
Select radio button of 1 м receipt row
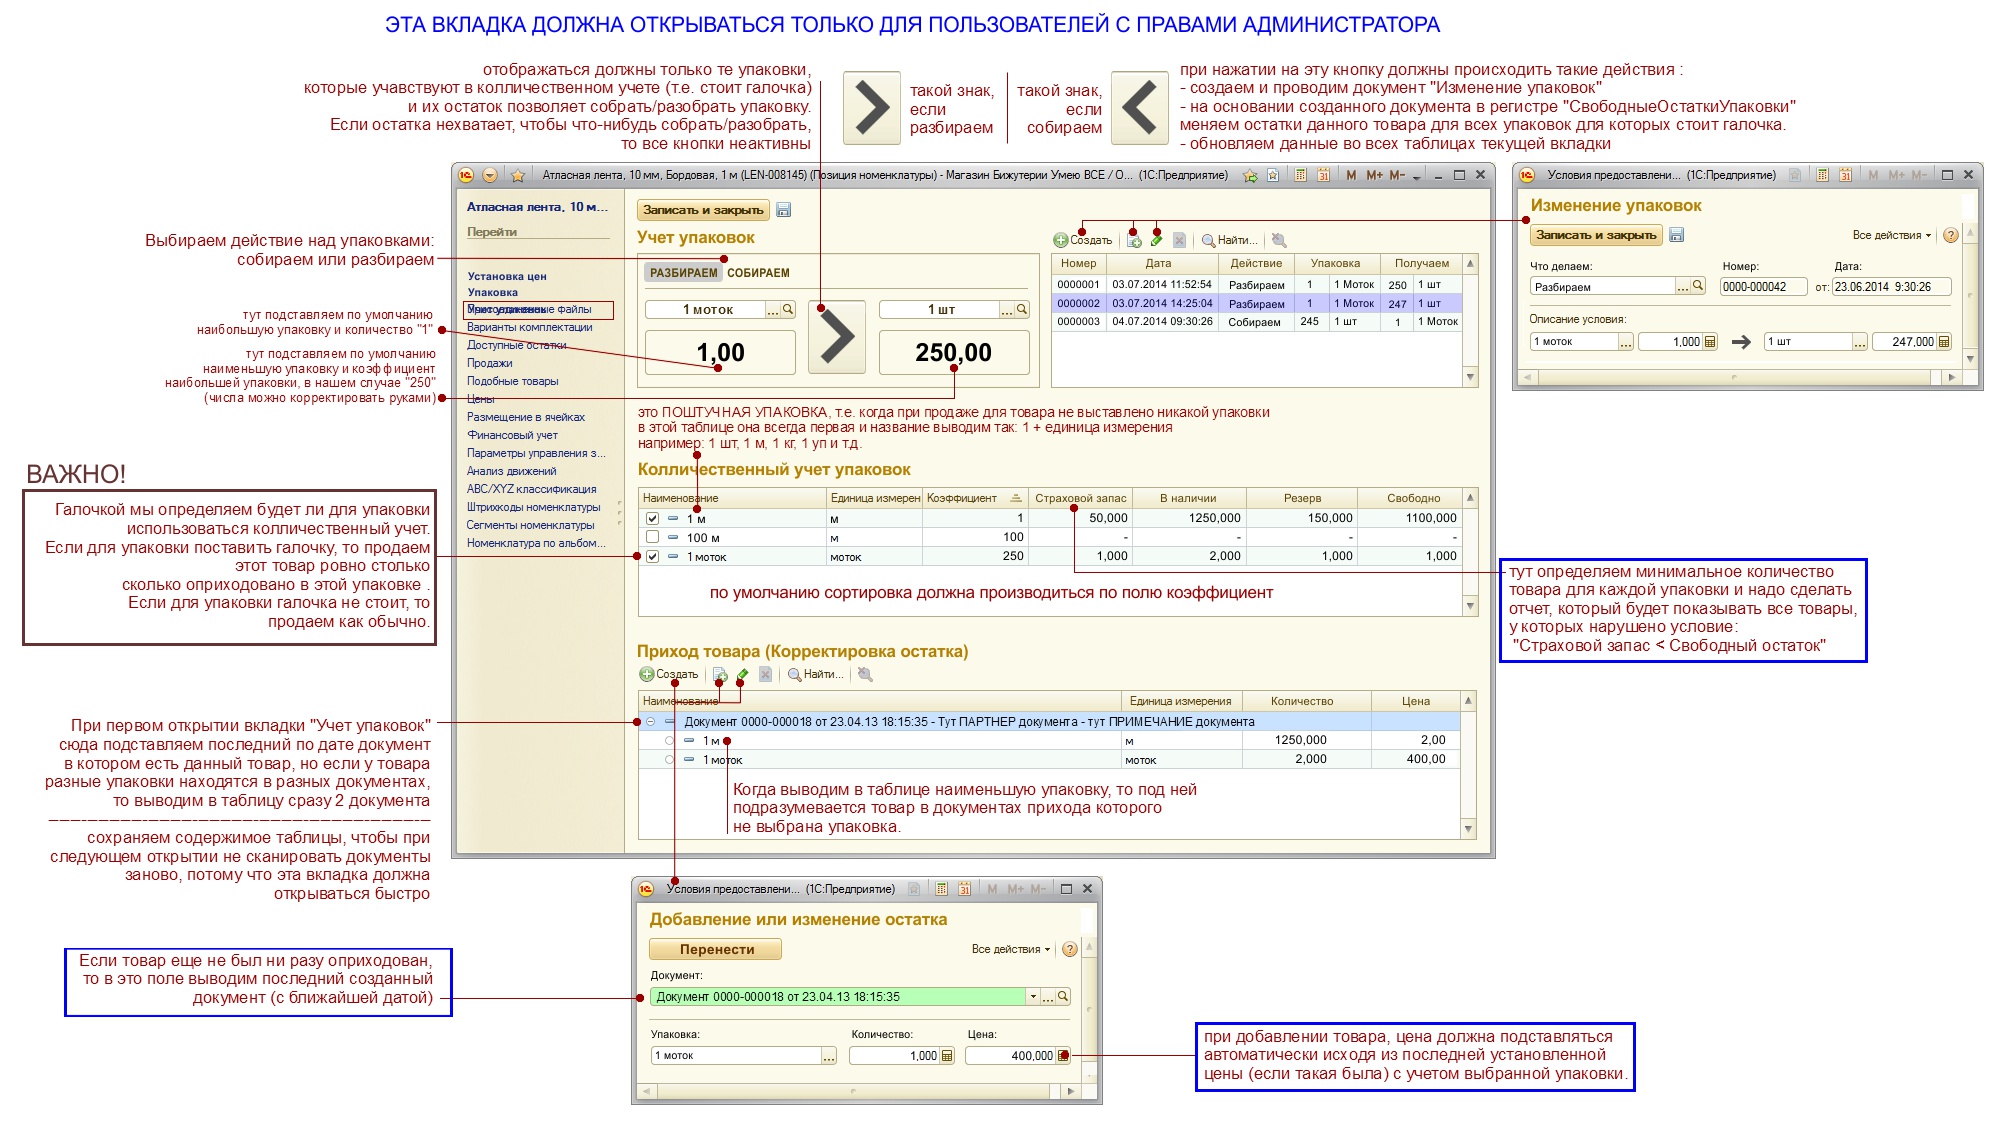tap(669, 741)
